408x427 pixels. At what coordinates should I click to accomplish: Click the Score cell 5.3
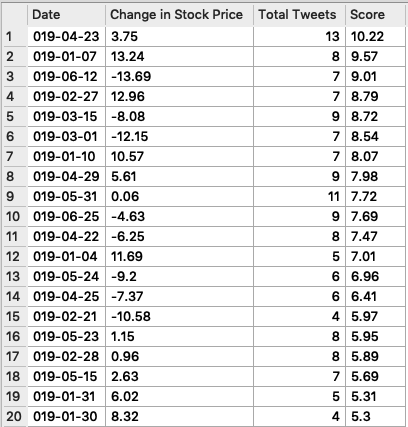[375, 417]
